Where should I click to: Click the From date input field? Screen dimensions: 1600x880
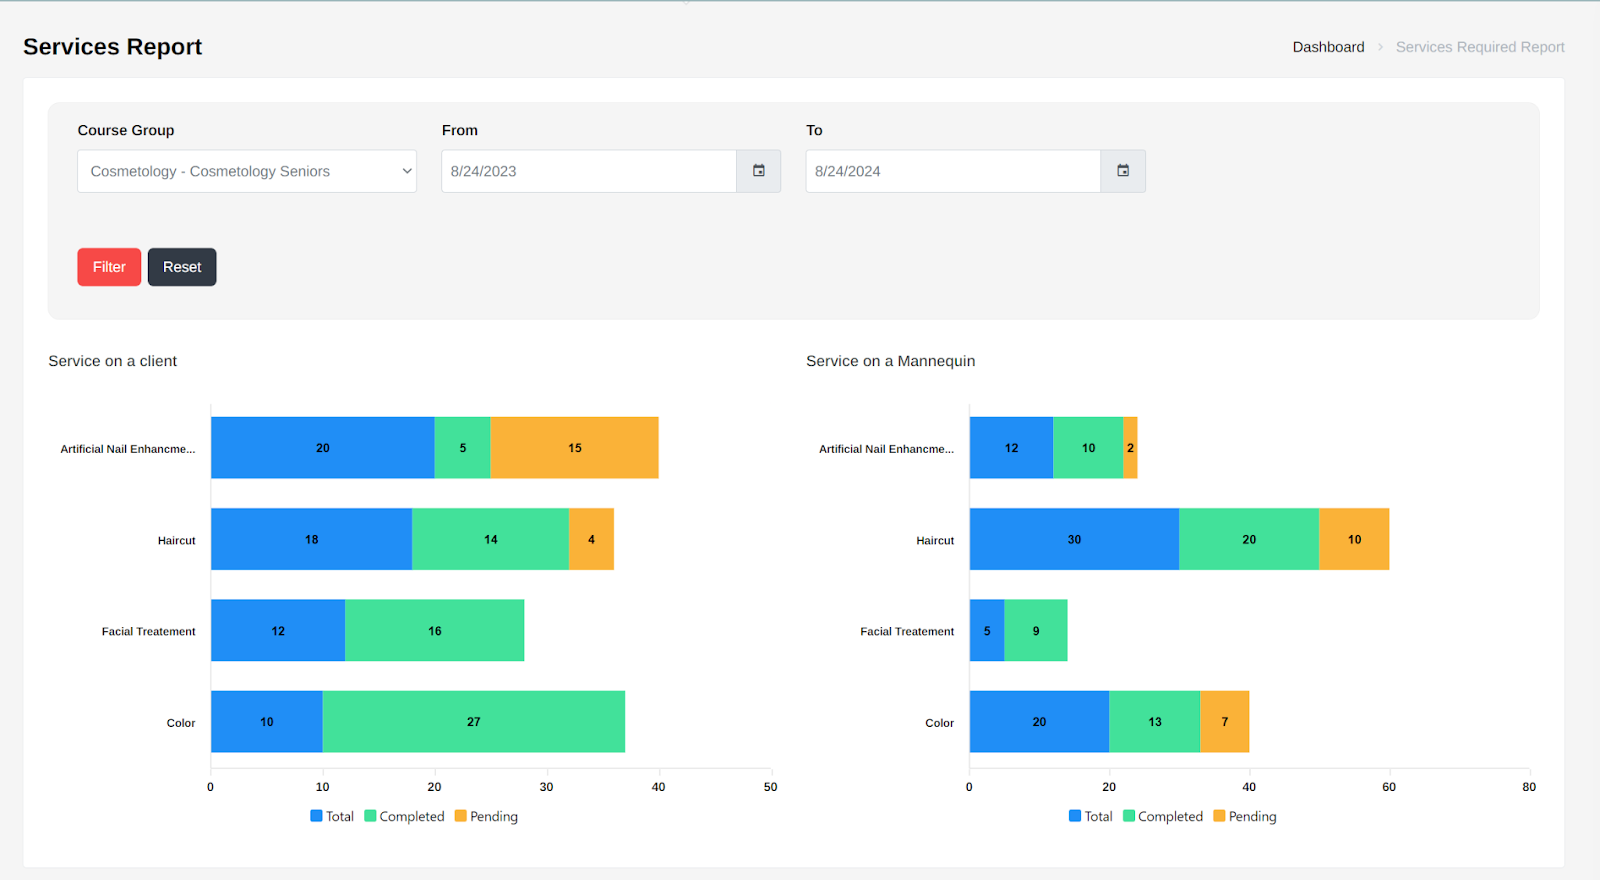click(x=589, y=171)
